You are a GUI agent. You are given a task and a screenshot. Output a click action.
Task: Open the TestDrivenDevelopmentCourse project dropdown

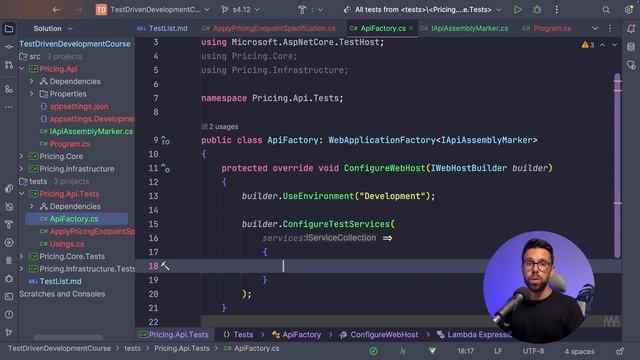click(x=153, y=9)
